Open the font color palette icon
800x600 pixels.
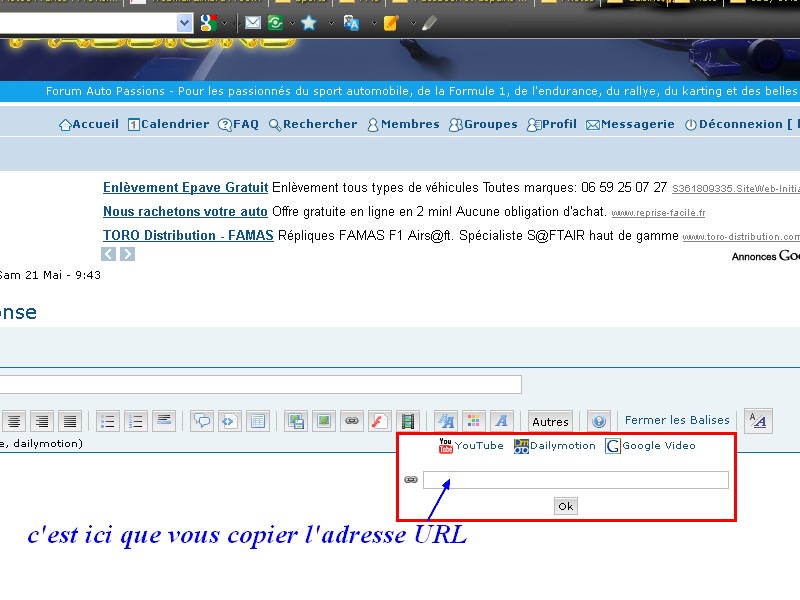click(x=473, y=421)
